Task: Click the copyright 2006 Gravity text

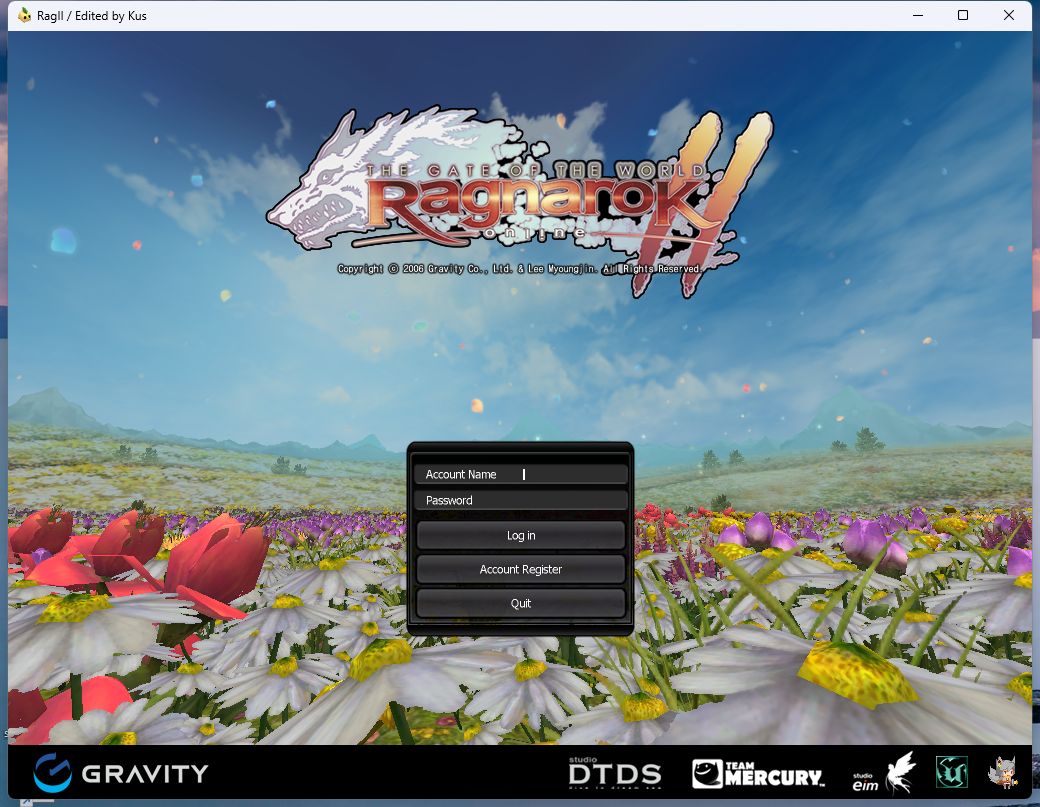Action: coord(519,269)
